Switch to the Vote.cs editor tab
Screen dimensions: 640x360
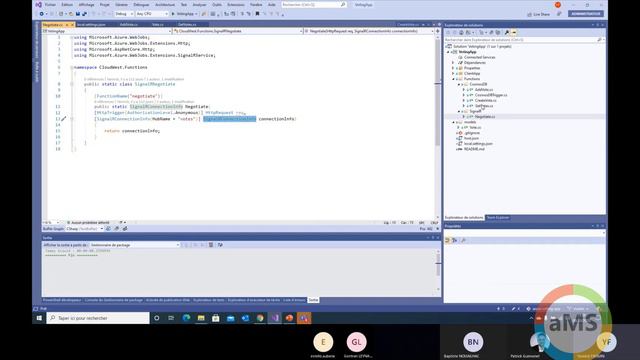click(x=158, y=25)
